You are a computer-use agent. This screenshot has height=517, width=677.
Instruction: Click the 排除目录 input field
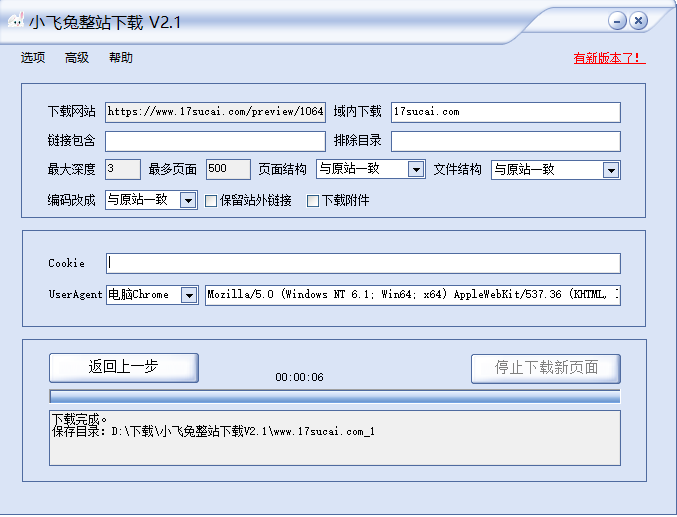pos(506,141)
